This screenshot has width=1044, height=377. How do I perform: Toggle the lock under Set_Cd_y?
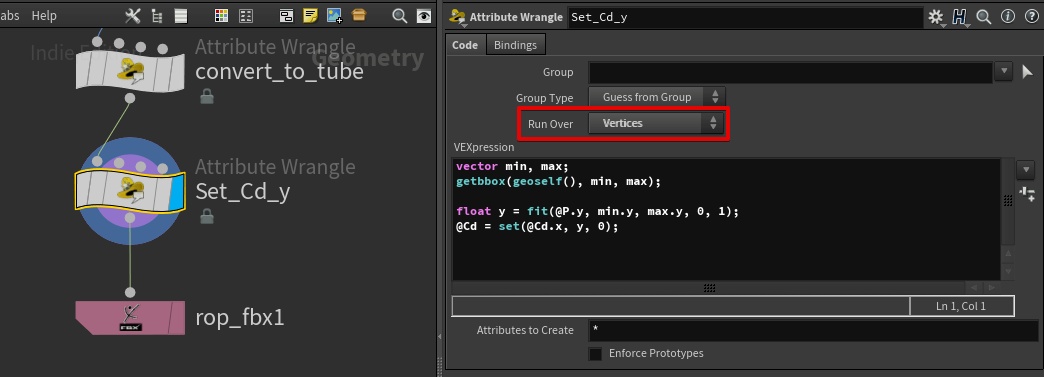point(206,216)
